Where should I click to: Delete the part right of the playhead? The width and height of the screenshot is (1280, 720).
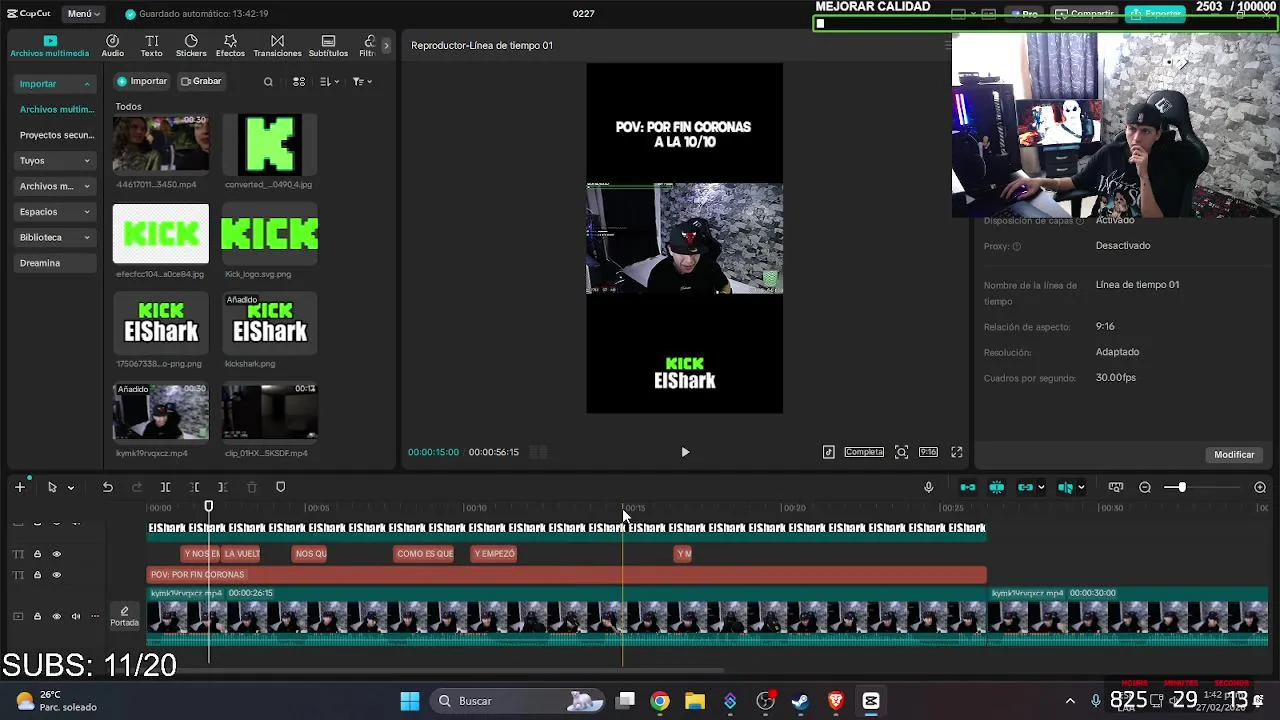point(223,487)
